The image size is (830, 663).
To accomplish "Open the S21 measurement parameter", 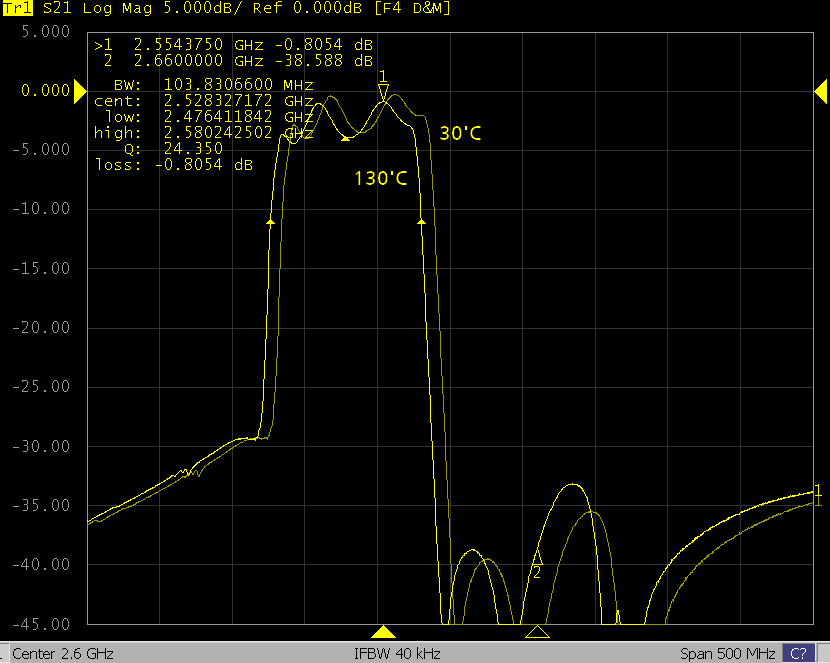I will click(58, 8).
